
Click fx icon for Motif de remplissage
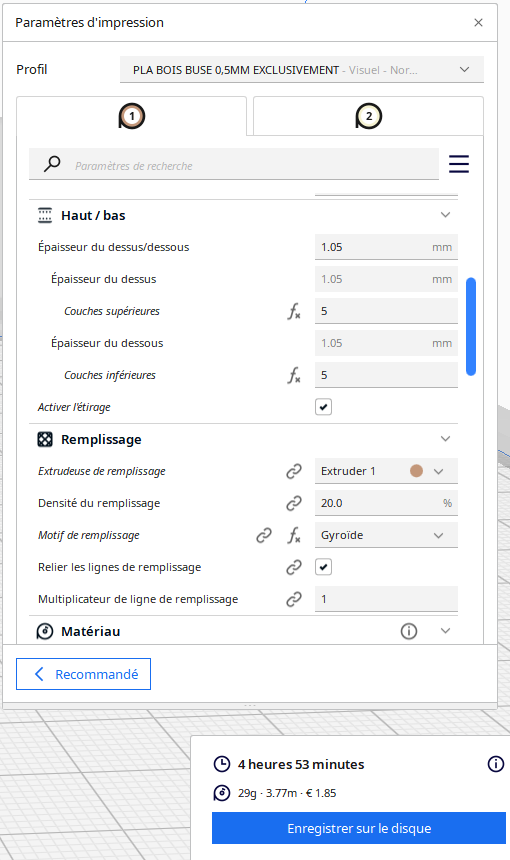coord(294,536)
